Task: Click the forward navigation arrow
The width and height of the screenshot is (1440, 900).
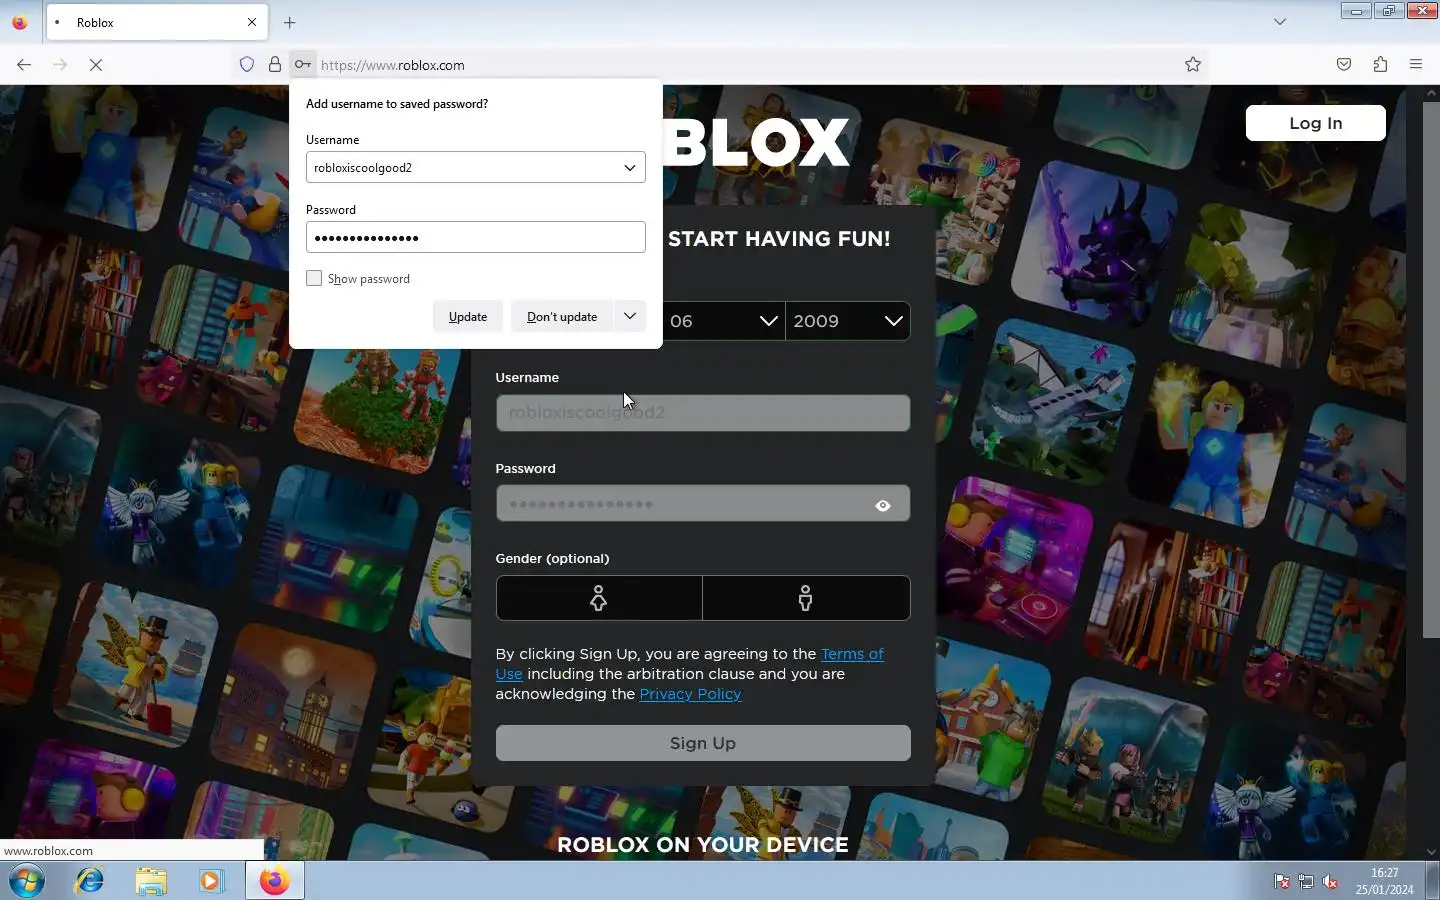Action: pos(60,65)
